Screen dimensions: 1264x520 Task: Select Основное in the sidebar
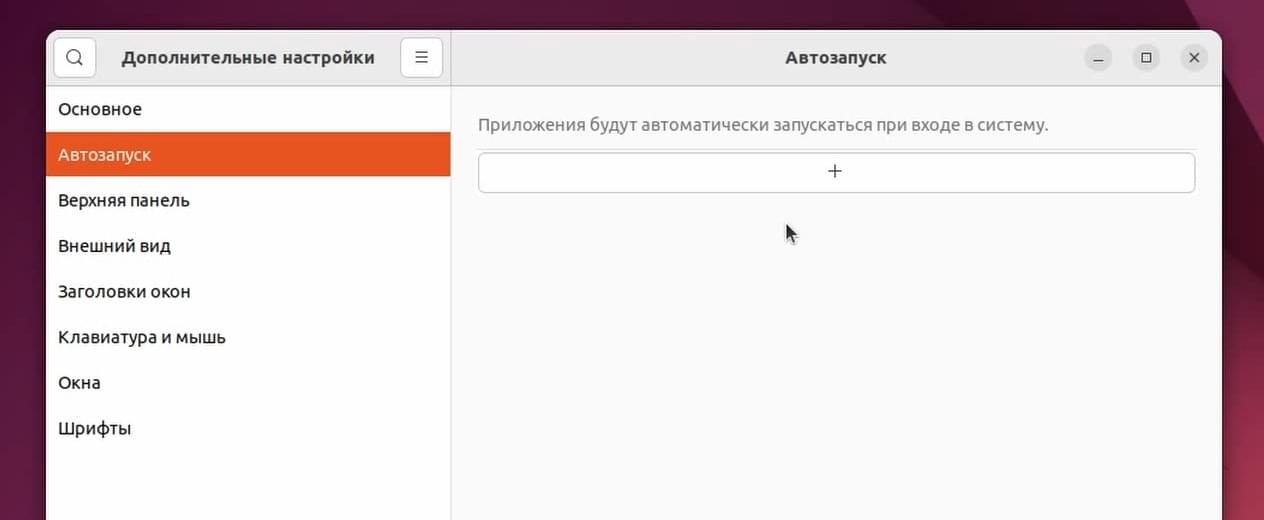click(x=248, y=109)
